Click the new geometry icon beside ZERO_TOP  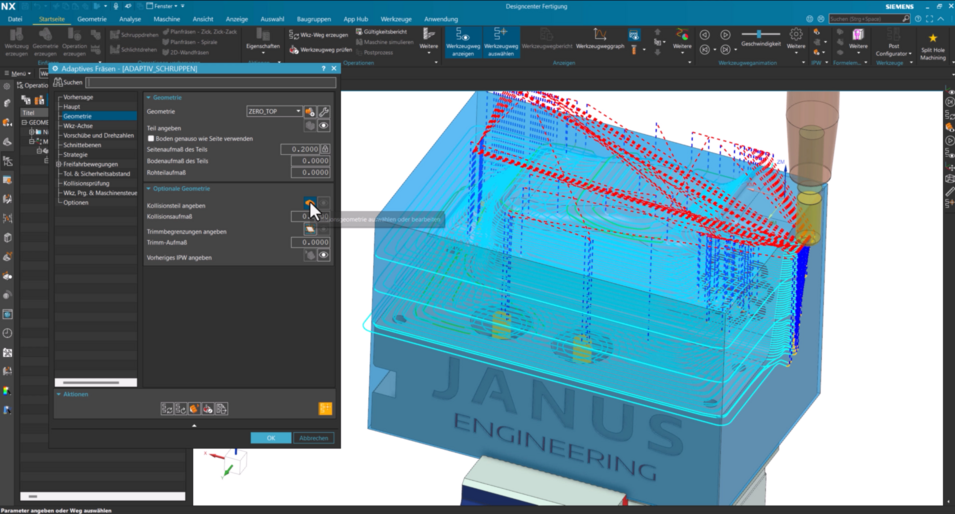[x=310, y=111]
